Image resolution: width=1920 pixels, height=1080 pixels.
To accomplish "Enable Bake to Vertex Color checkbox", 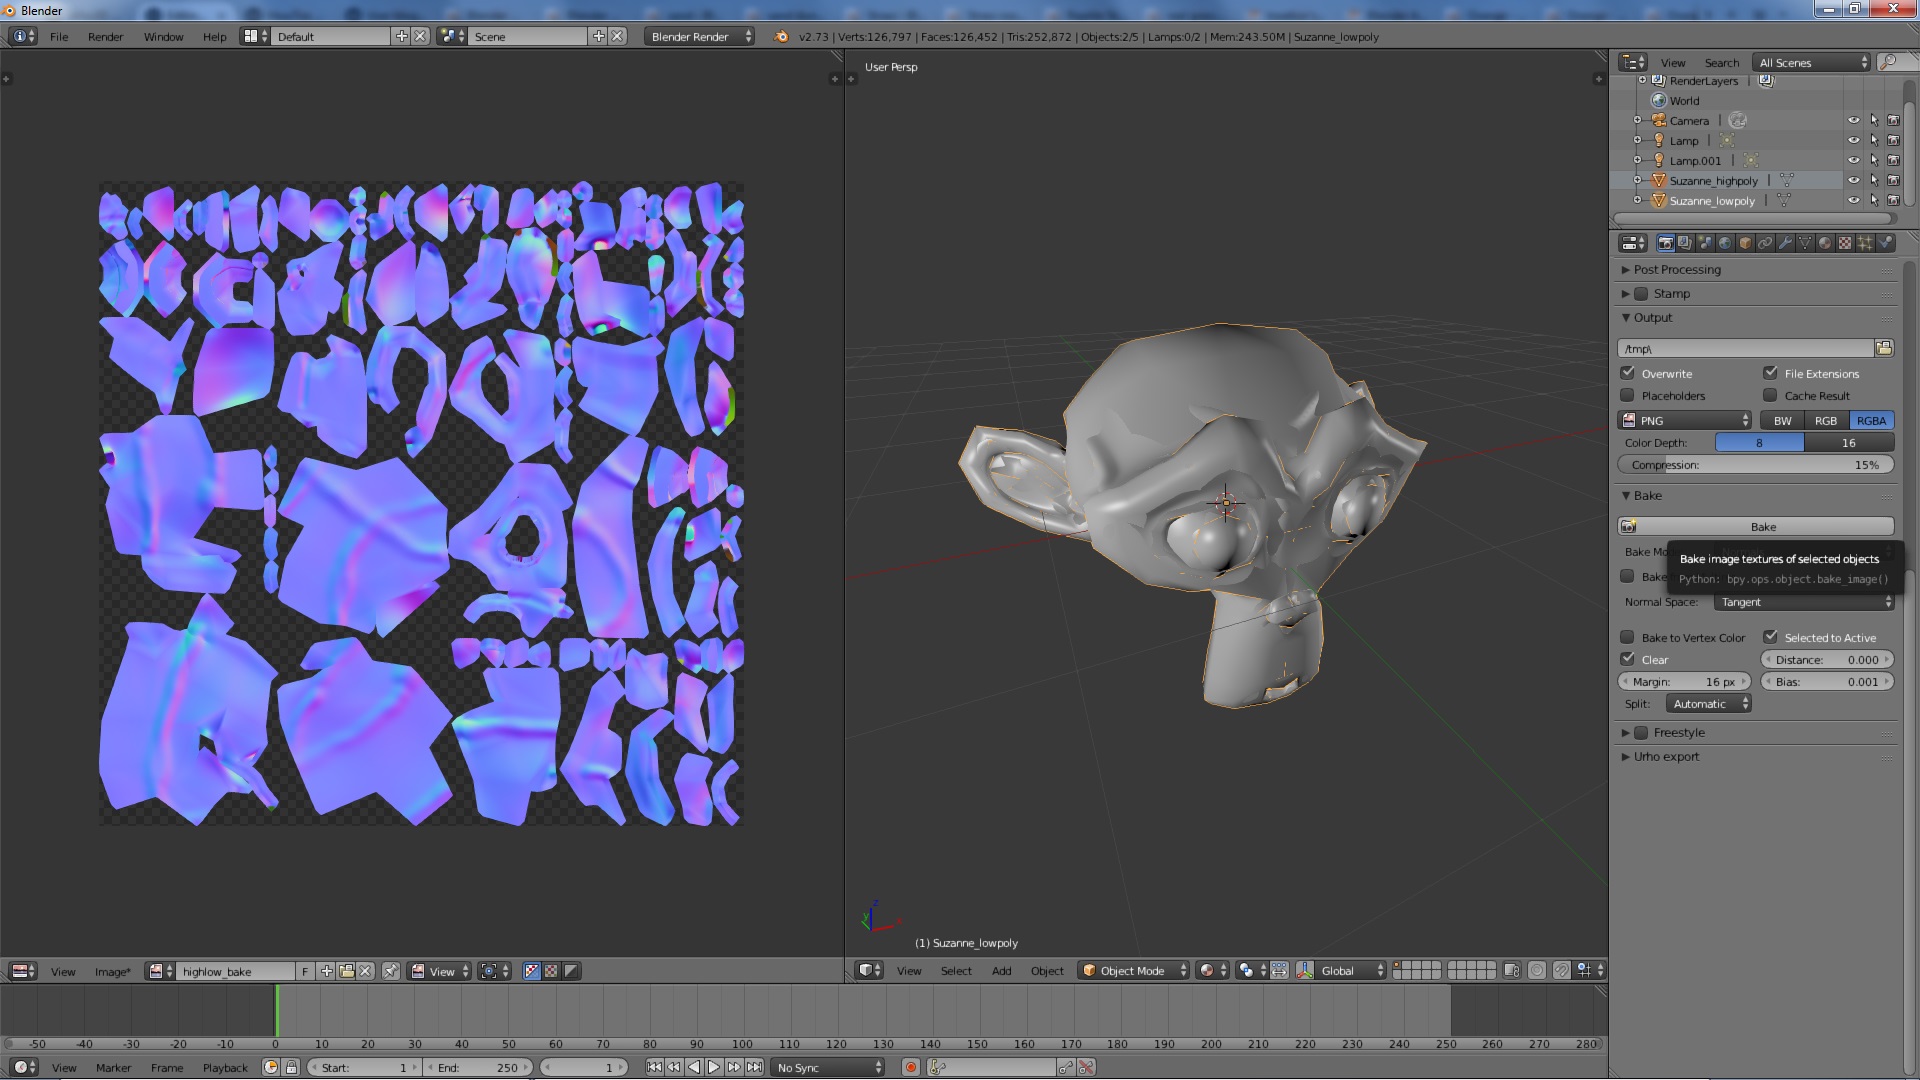I will point(1627,637).
